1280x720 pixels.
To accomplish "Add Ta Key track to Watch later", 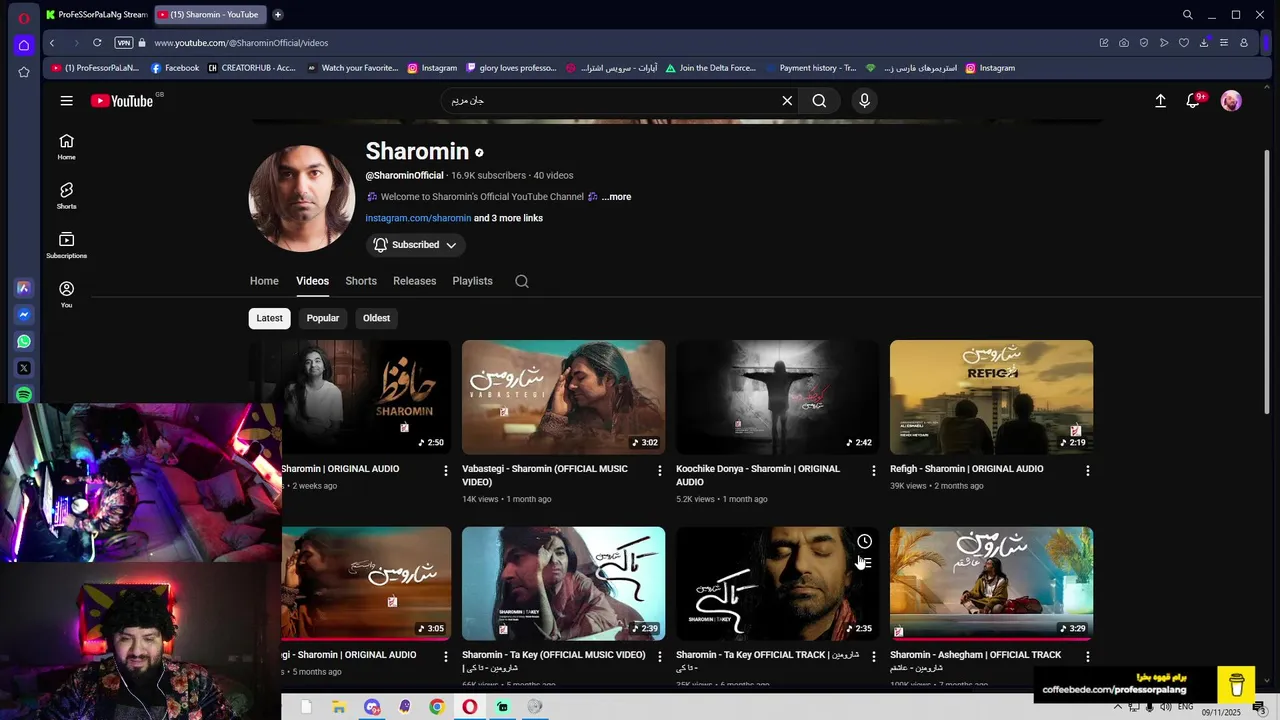I will (x=864, y=541).
